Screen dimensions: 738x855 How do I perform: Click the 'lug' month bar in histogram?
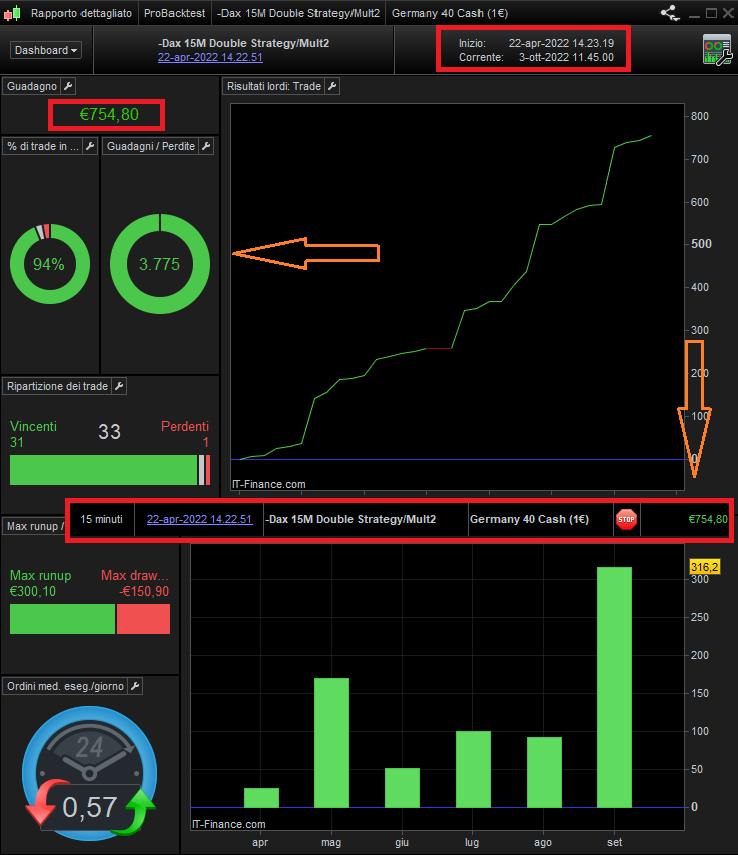tap(473, 769)
